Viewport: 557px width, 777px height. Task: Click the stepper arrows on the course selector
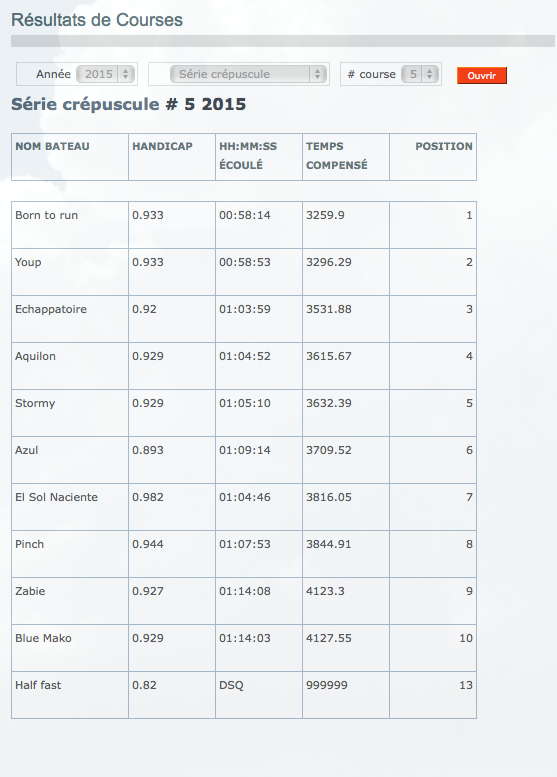(x=430, y=74)
